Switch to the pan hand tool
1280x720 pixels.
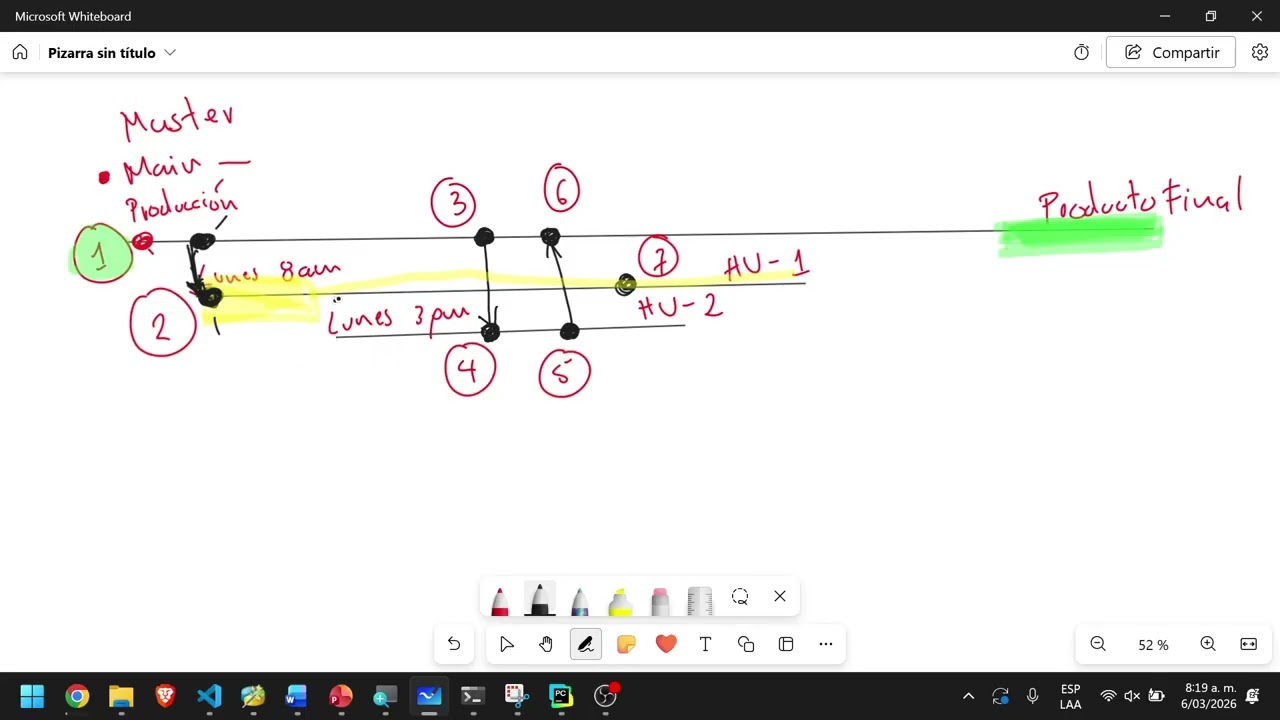(x=546, y=645)
